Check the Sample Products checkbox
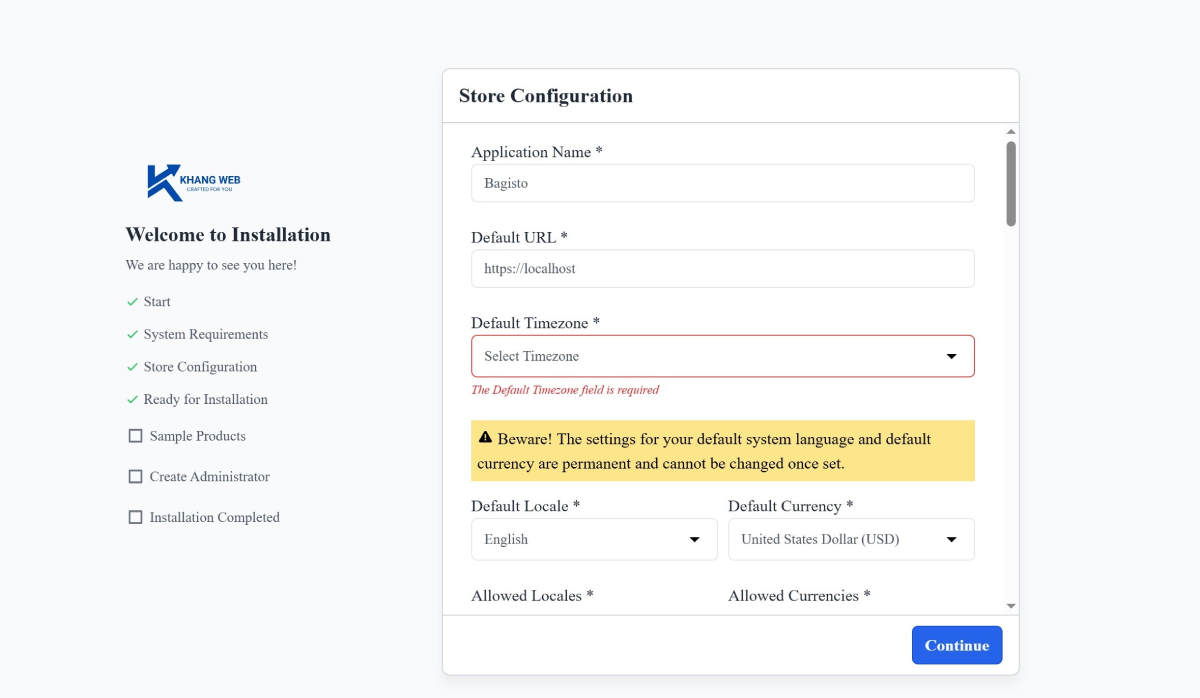The image size is (1200, 698). [135, 436]
